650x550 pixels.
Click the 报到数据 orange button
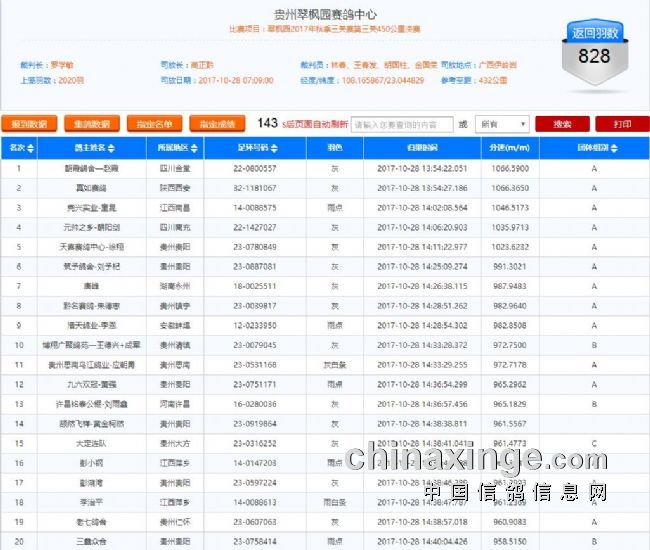point(29,124)
